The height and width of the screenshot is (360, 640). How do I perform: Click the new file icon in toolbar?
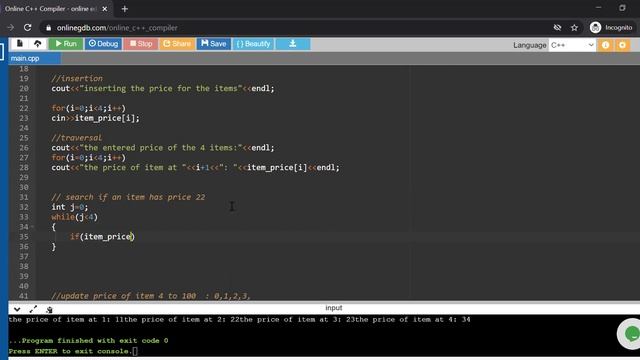(20, 44)
